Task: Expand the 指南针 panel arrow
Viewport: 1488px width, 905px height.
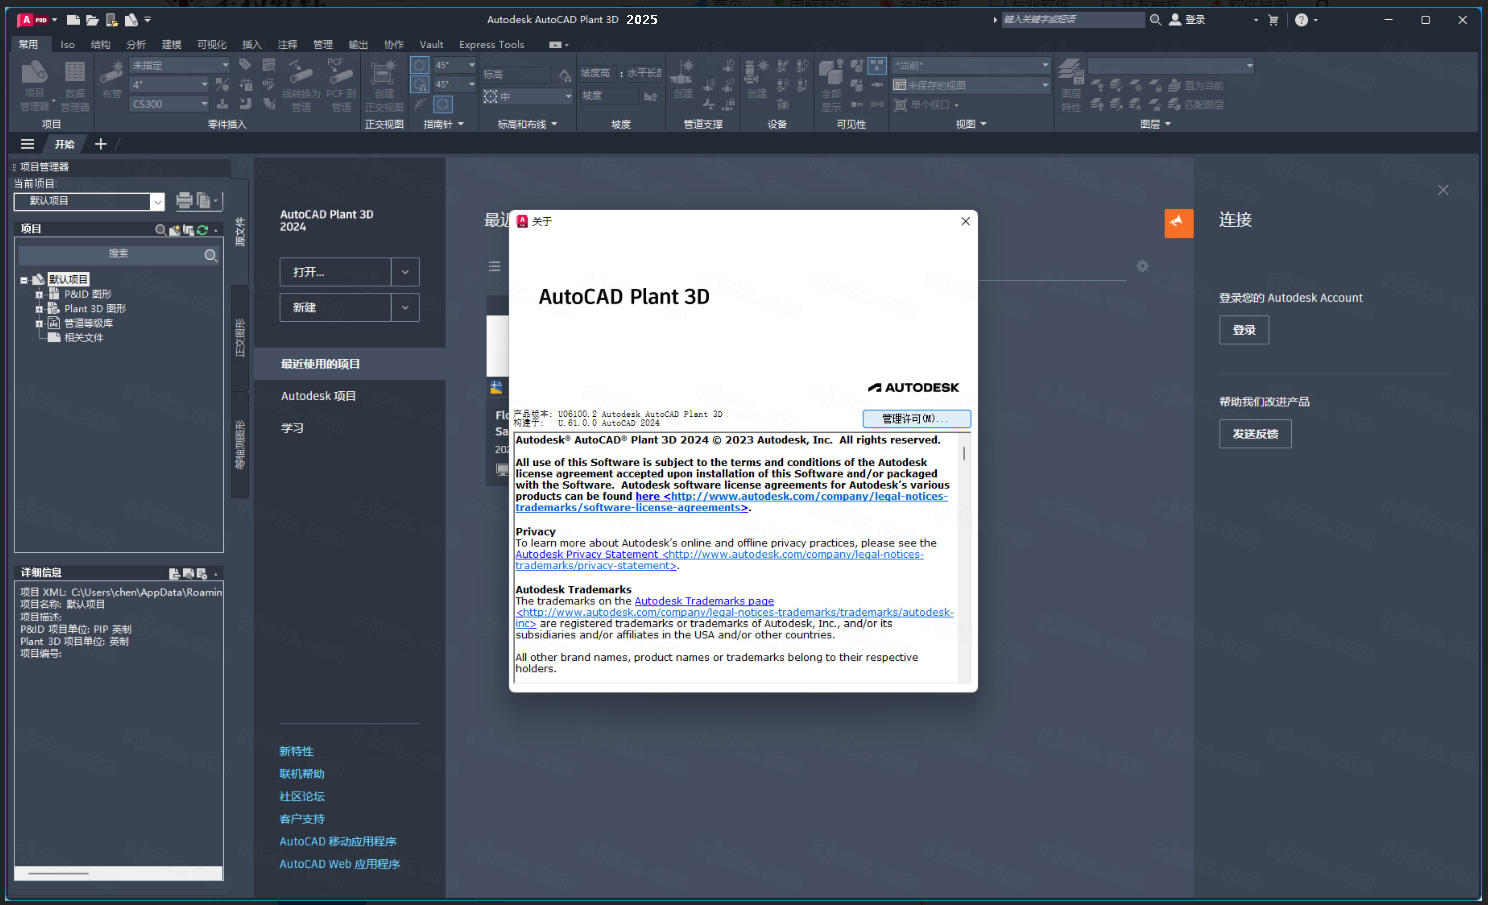Action: tap(461, 124)
